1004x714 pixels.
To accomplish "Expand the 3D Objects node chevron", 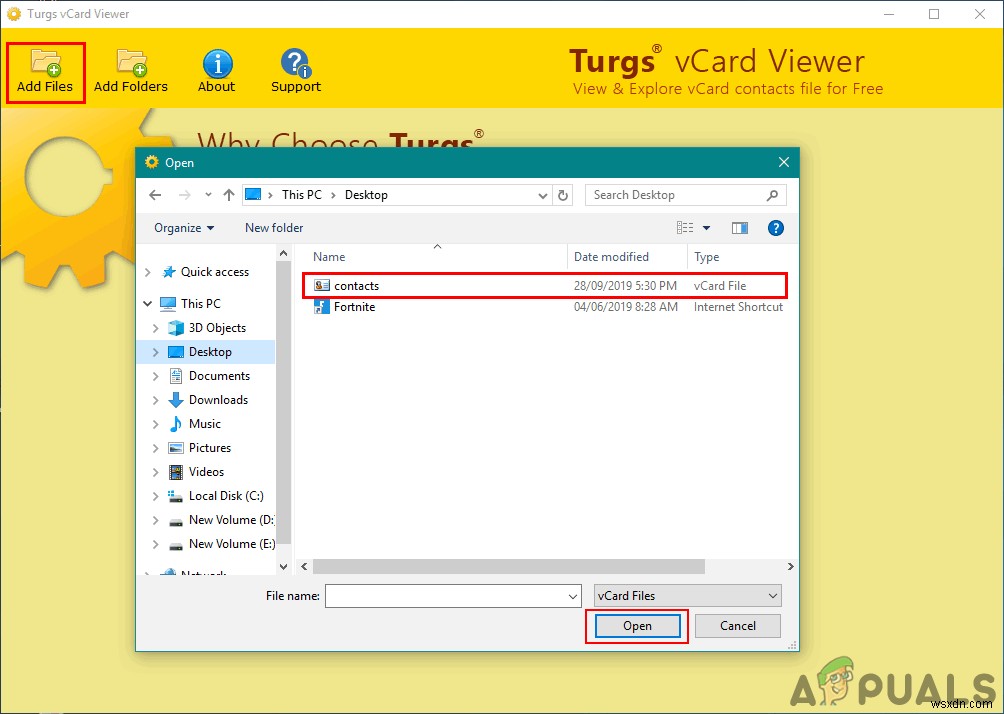I will pyautogui.click(x=156, y=328).
